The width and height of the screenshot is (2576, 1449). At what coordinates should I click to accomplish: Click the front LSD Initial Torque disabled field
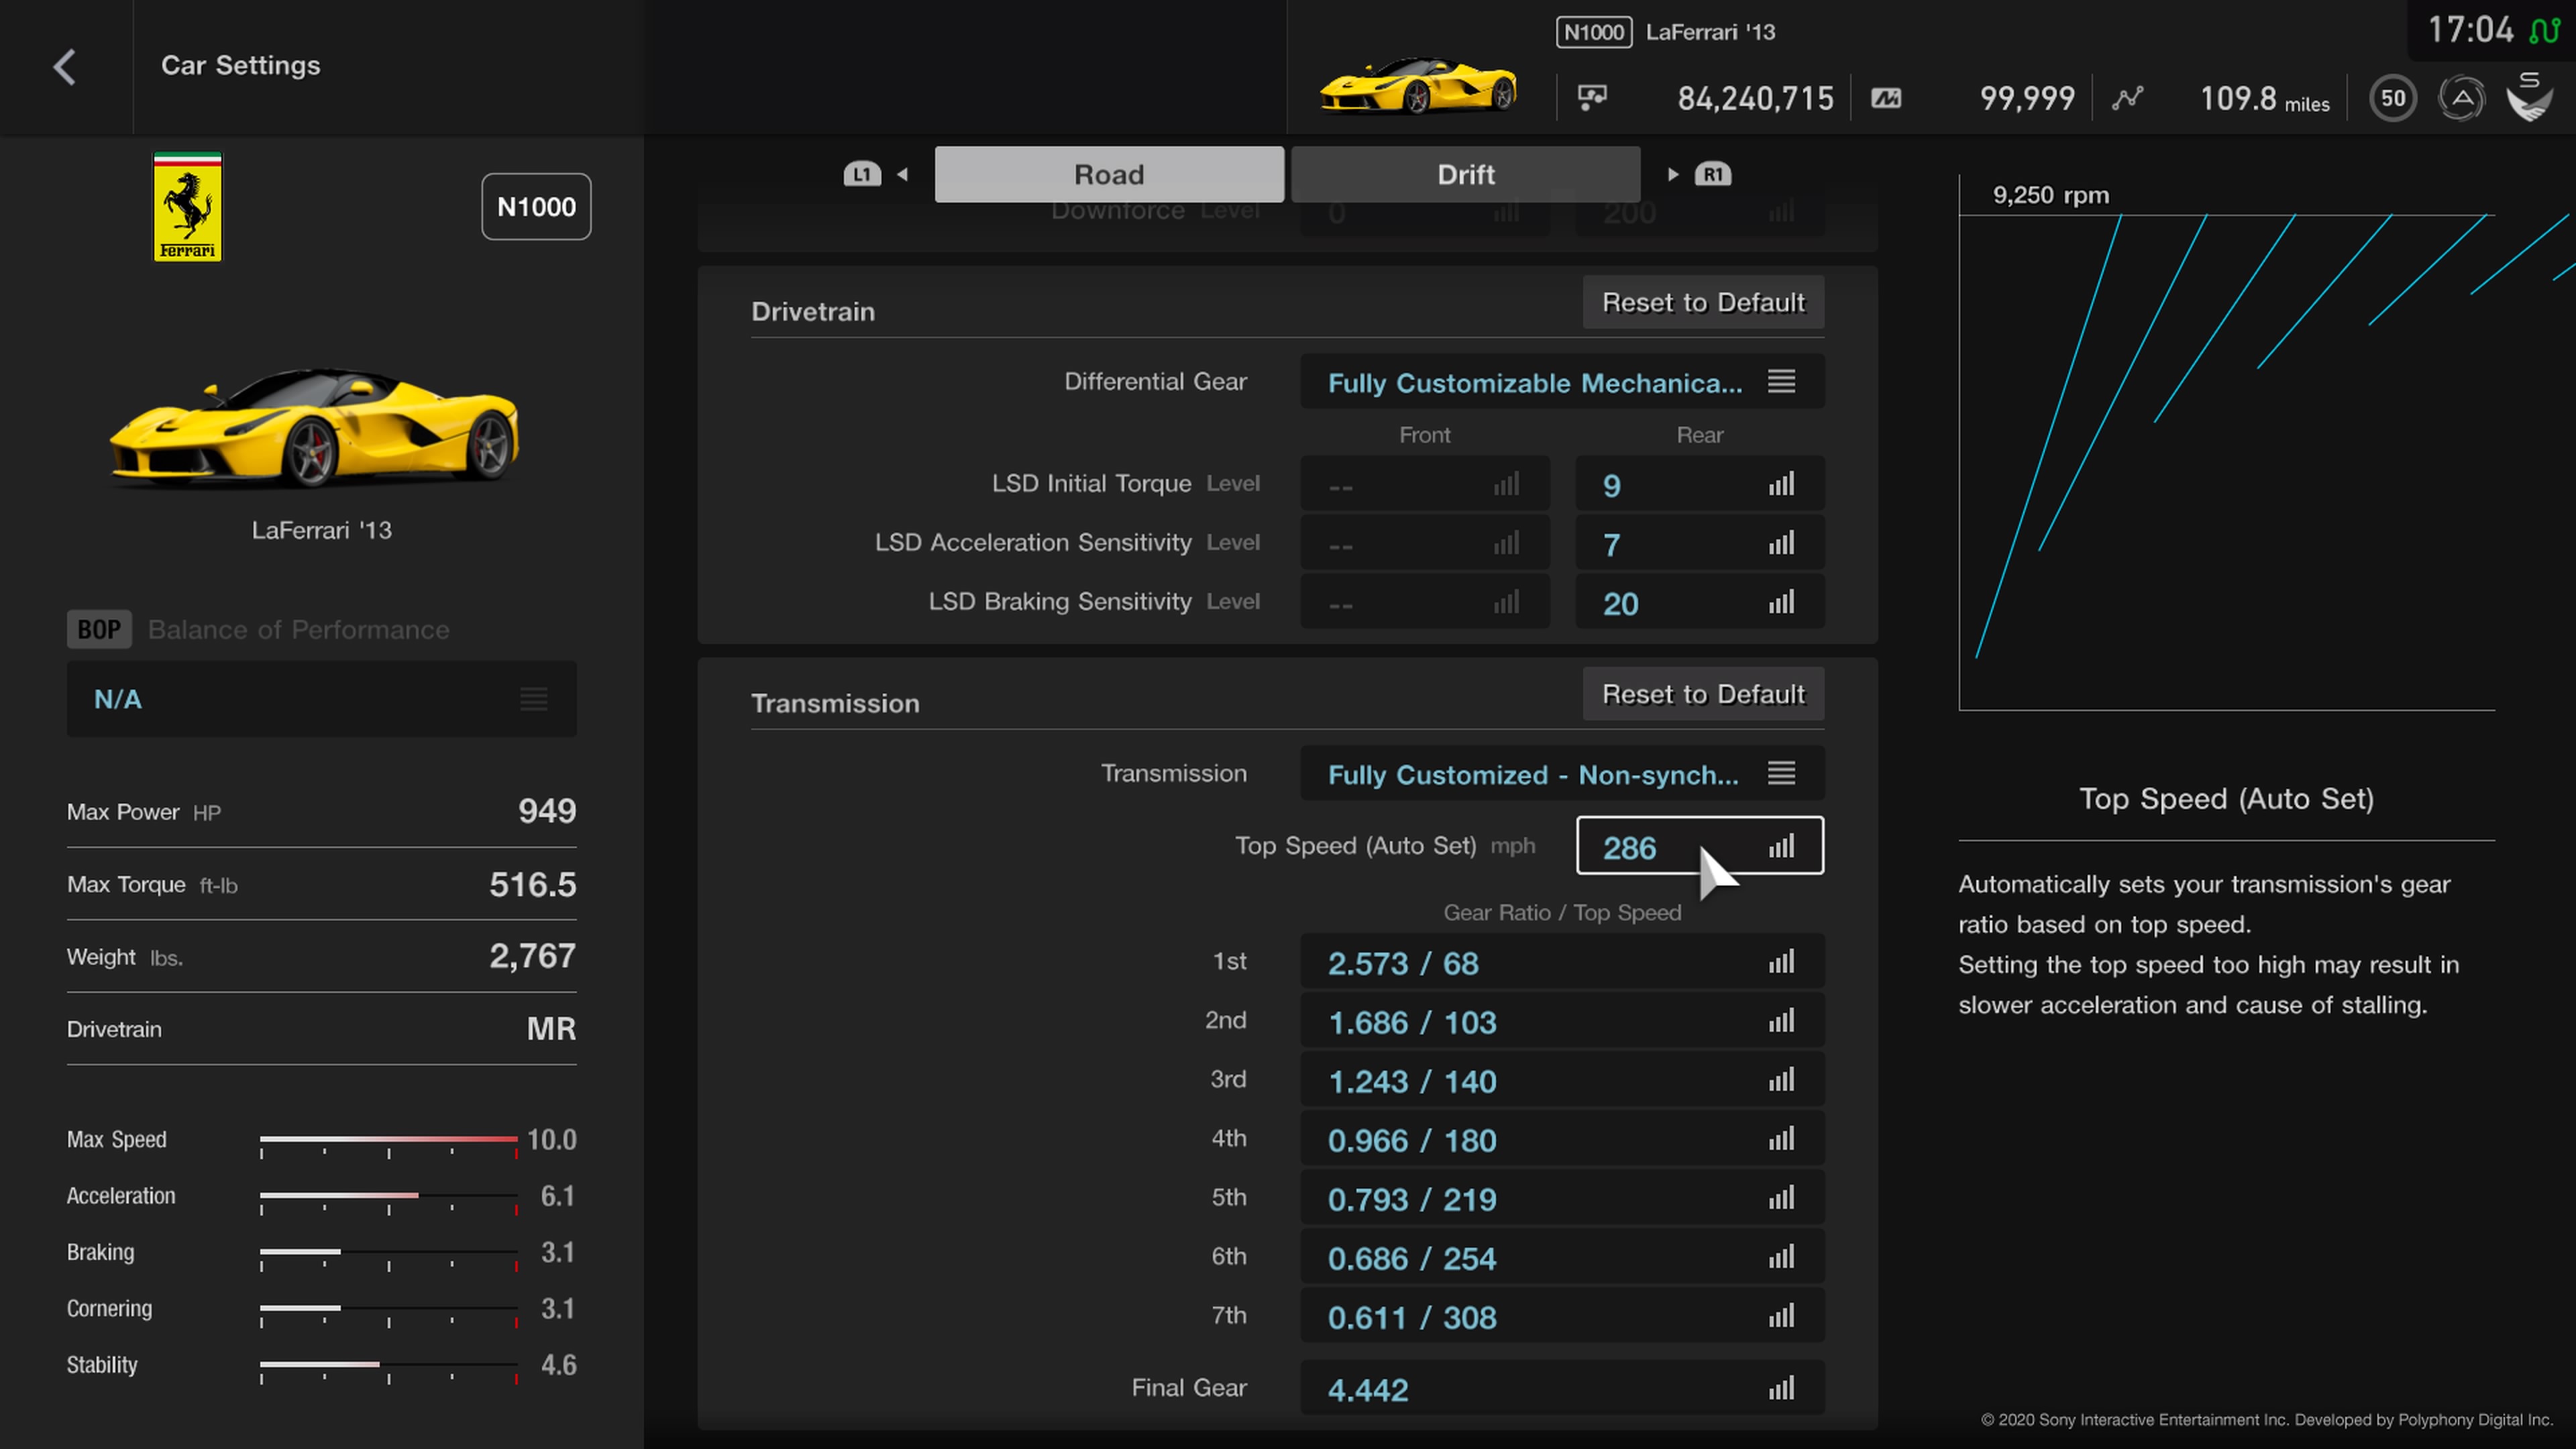(1425, 485)
